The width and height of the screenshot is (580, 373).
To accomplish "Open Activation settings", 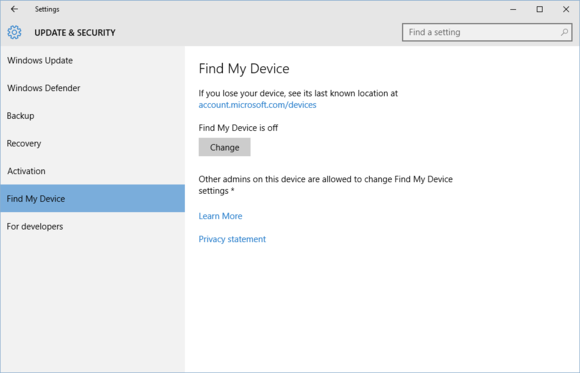I will click(x=92, y=171).
